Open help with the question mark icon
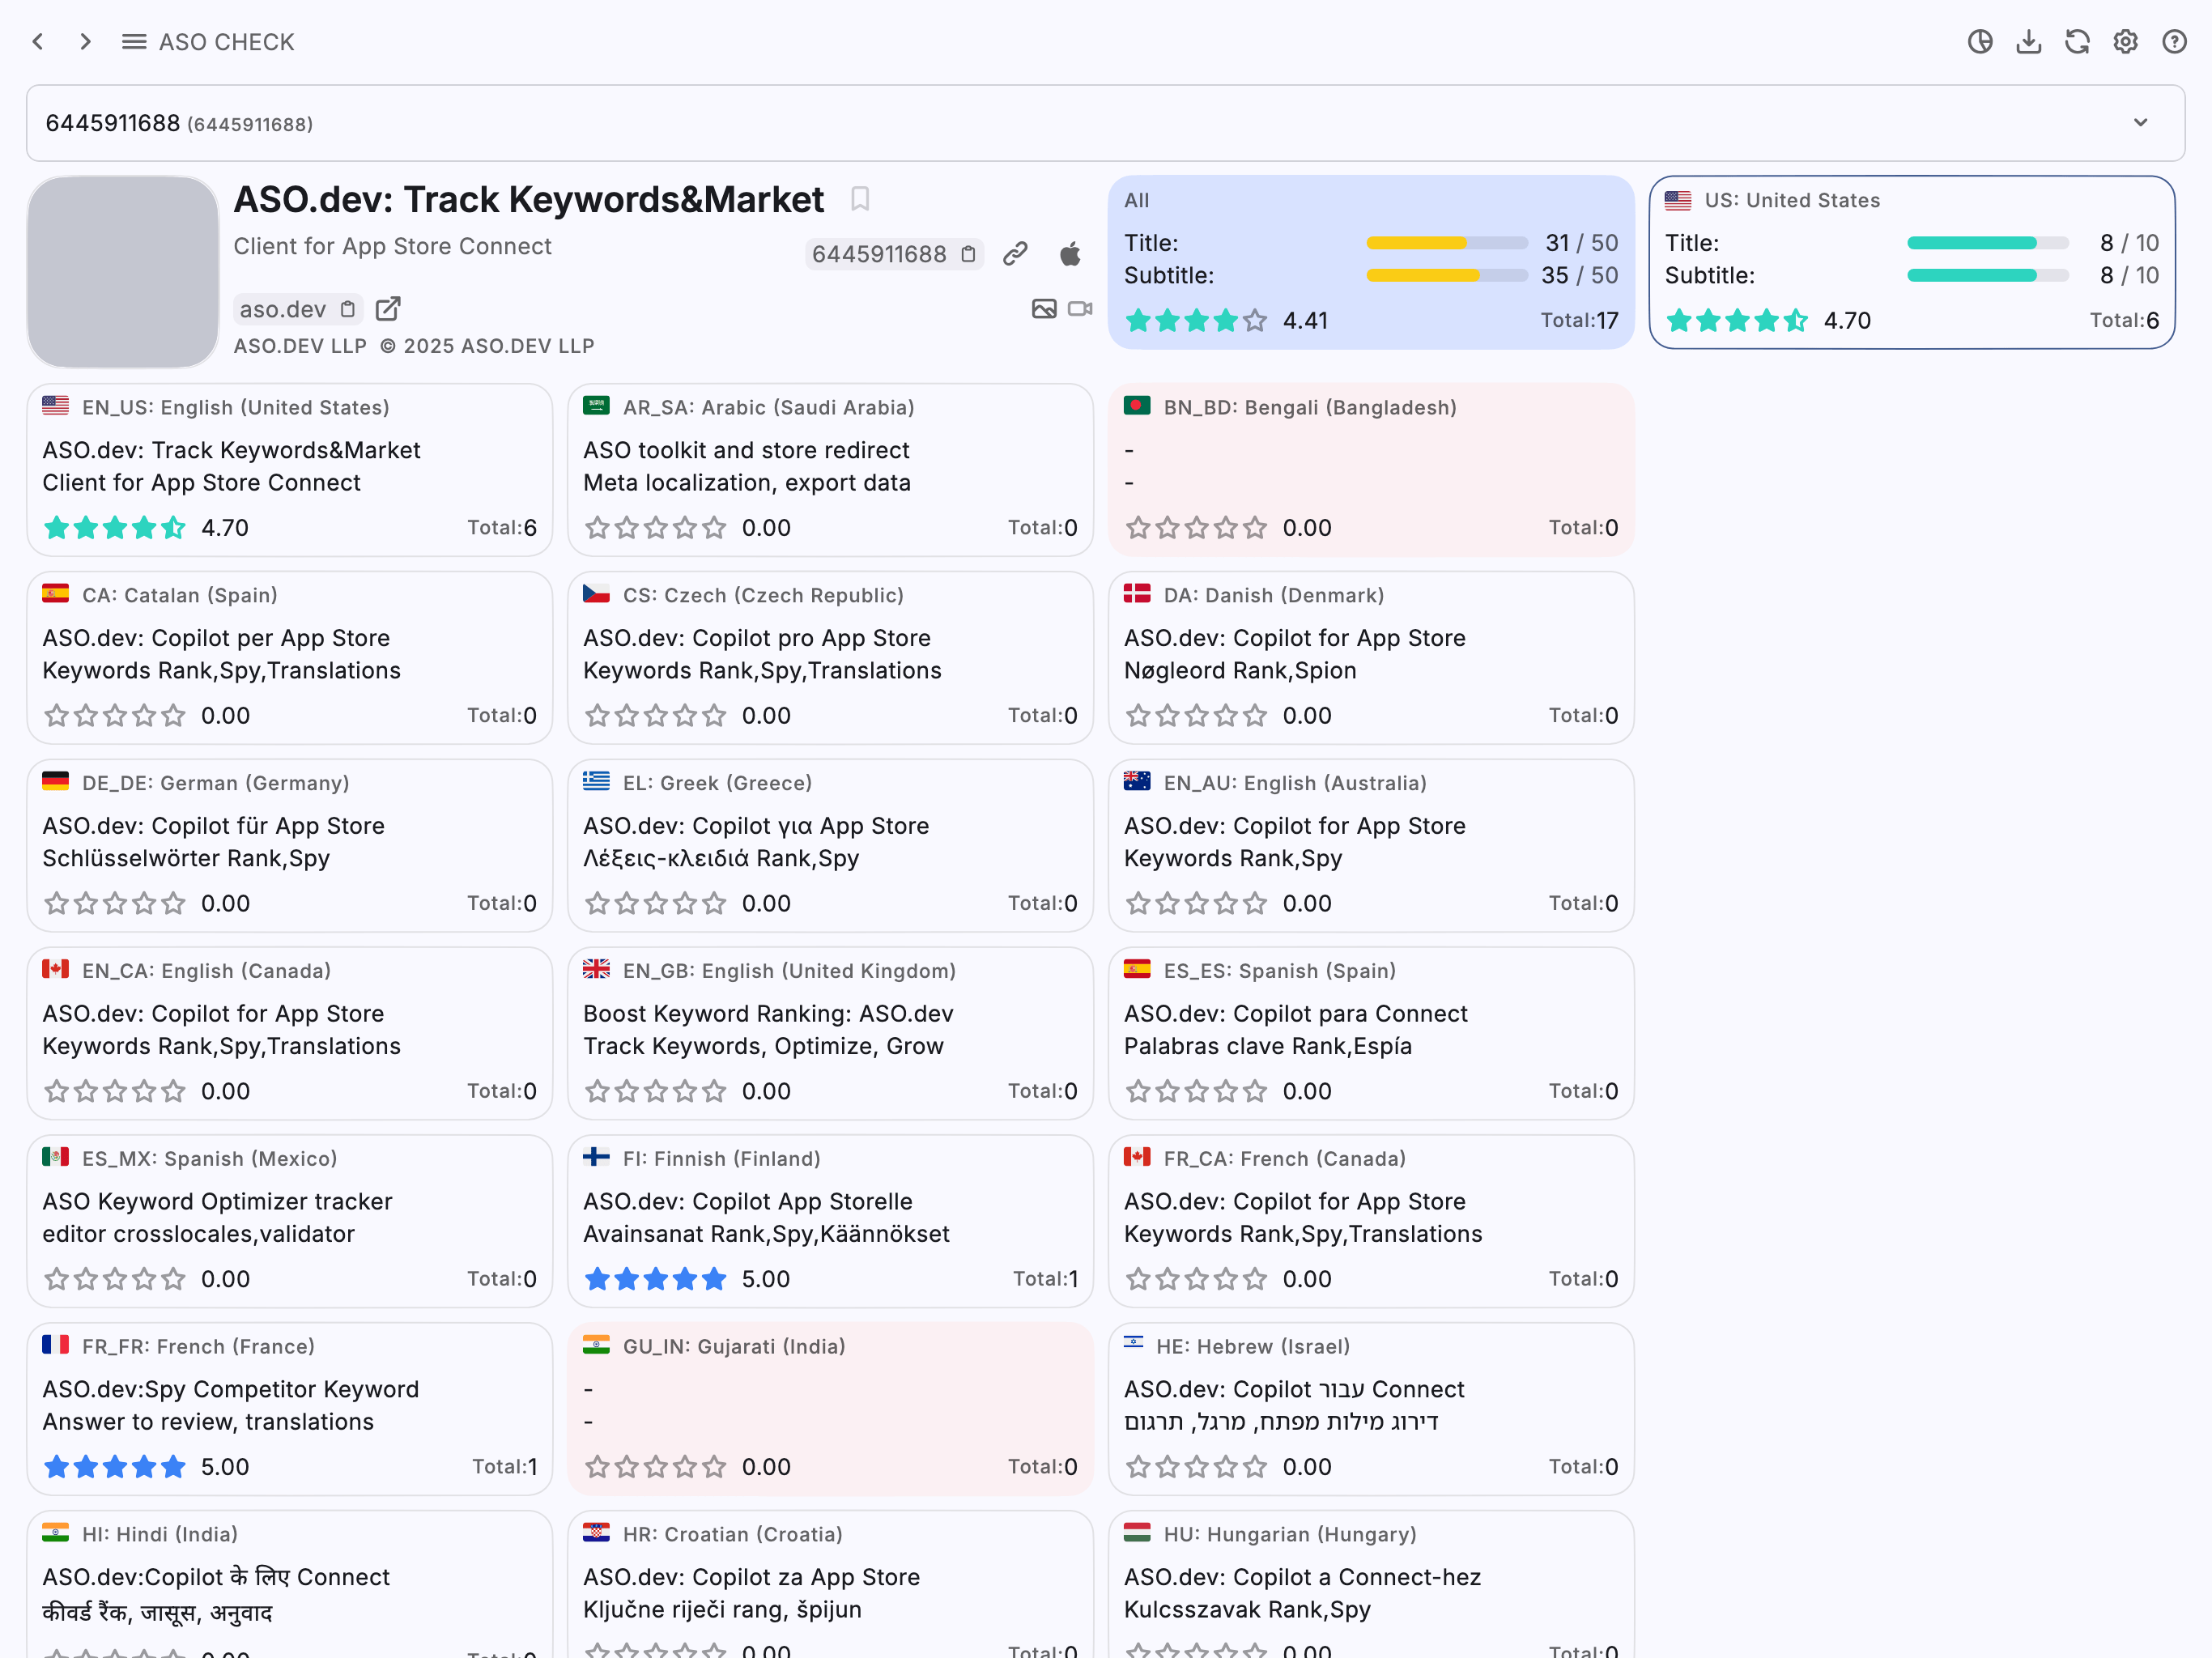The width and height of the screenshot is (2212, 1658). pos(2174,42)
